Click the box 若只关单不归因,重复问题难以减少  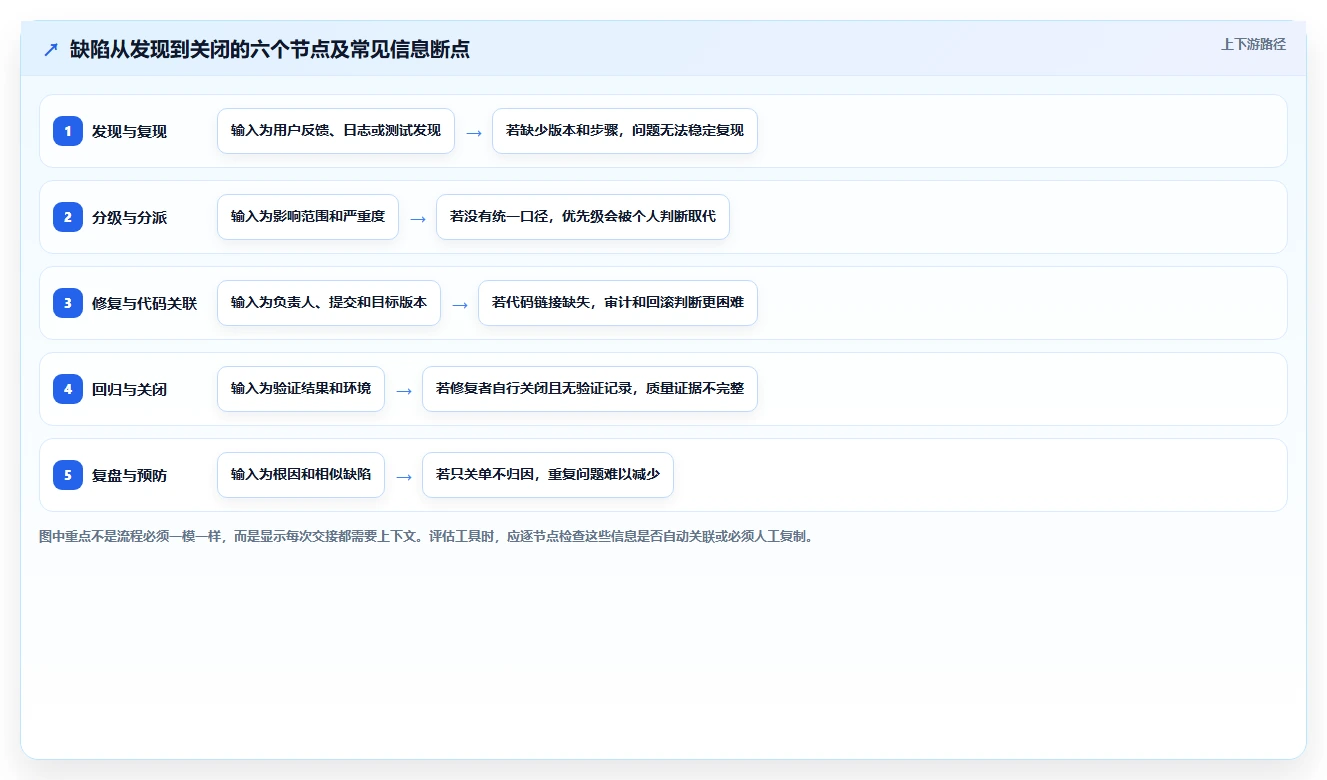click(548, 475)
